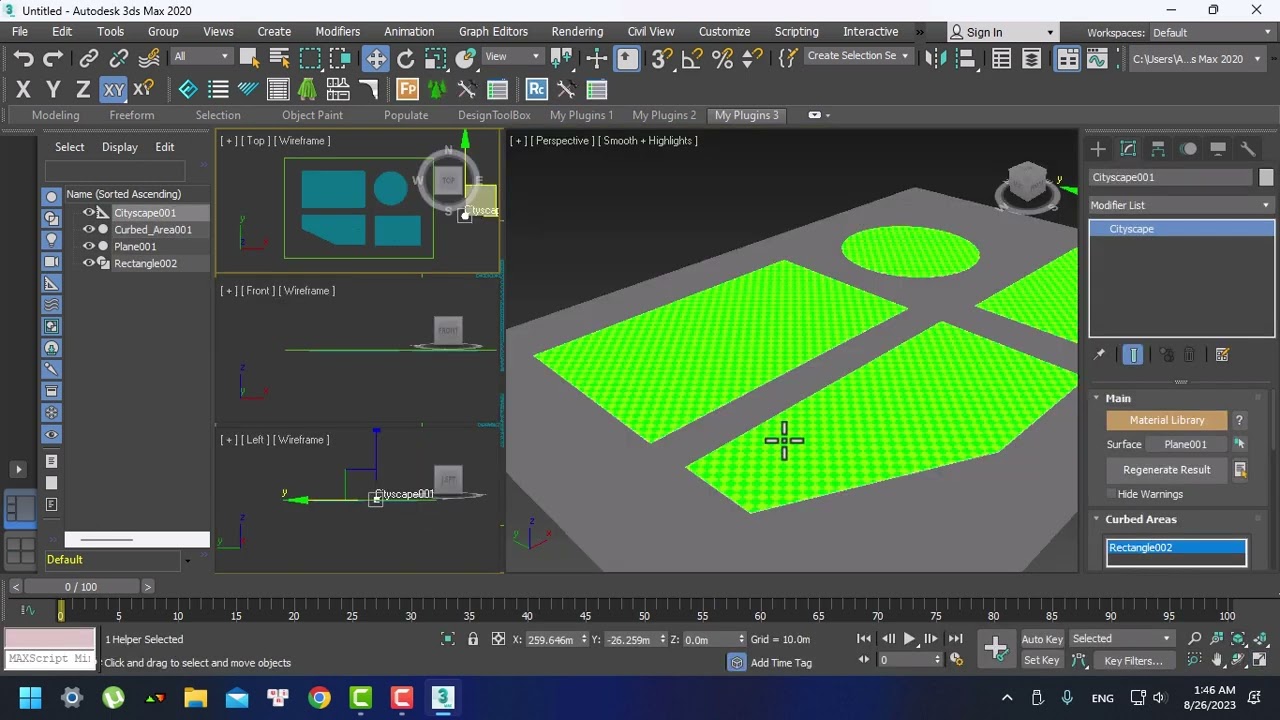Restrict to X axis constraint
The width and height of the screenshot is (1280, 720).
23,90
